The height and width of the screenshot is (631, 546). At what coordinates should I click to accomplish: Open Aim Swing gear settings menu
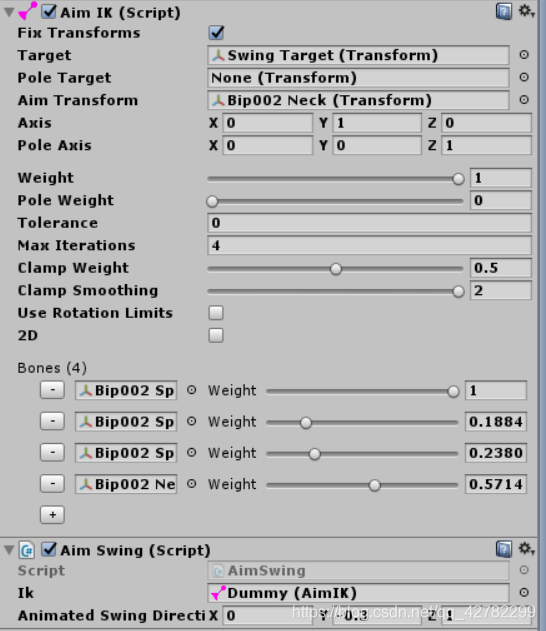click(x=526, y=549)
